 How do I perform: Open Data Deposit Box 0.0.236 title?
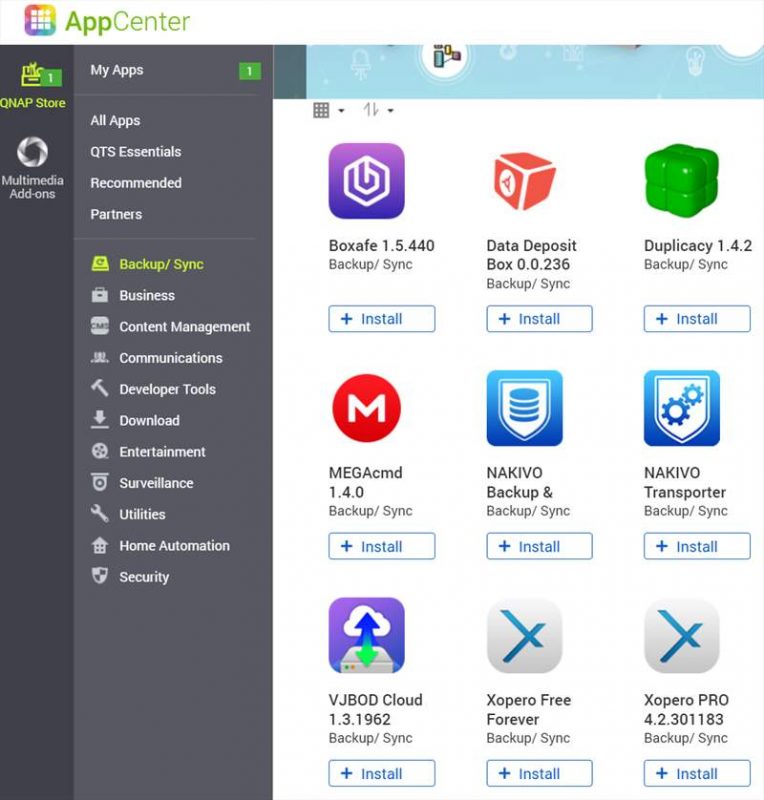(531, 255)
